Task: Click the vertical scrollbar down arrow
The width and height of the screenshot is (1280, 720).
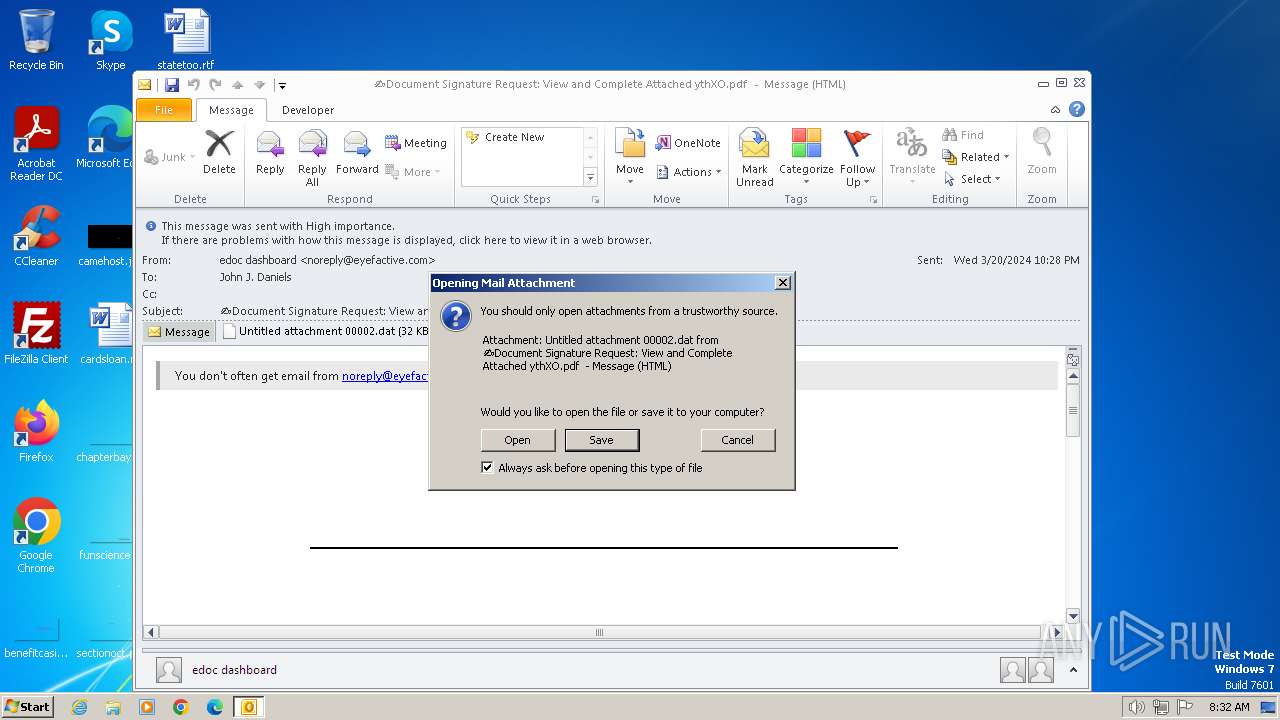Action: pyautogui.click(x=1073, y=616)
